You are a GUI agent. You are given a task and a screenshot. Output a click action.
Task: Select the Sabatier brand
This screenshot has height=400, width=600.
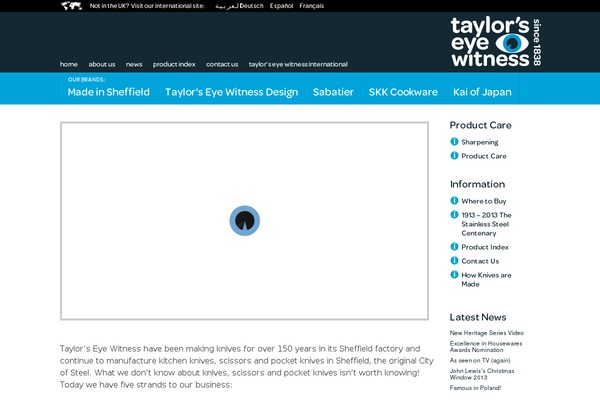(x=333, y=92)
